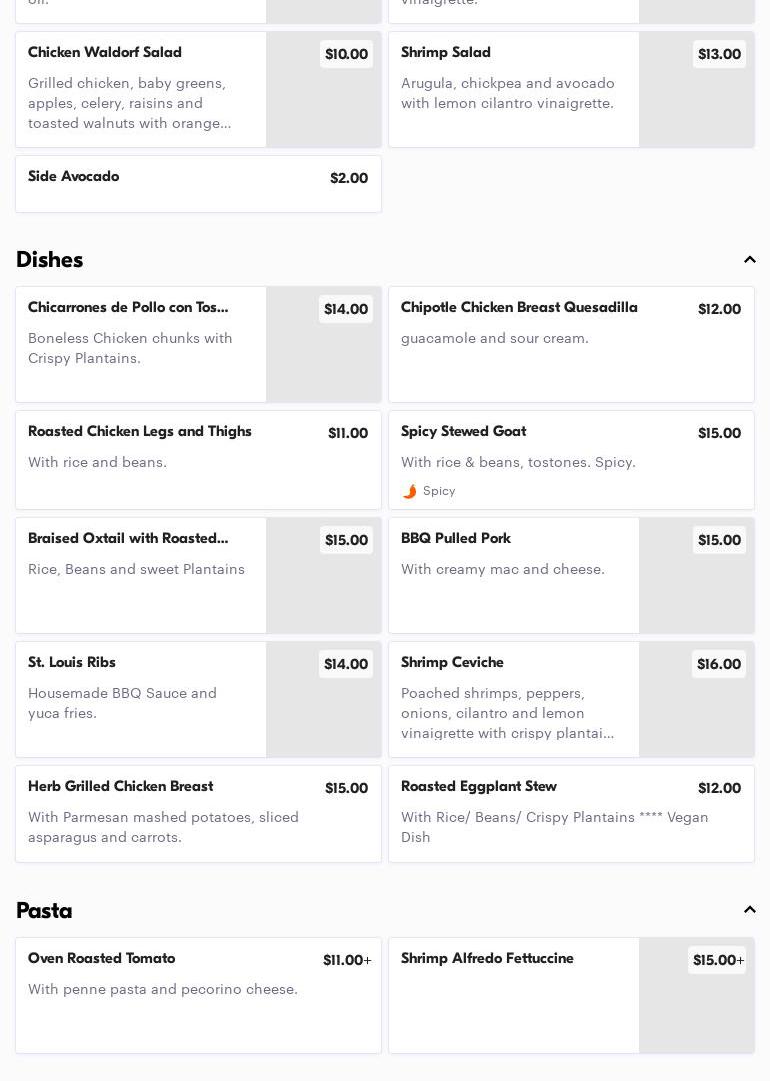Click the Dishes section heading
This screenshot has width=770, height=1081.
tap(50, 260)
